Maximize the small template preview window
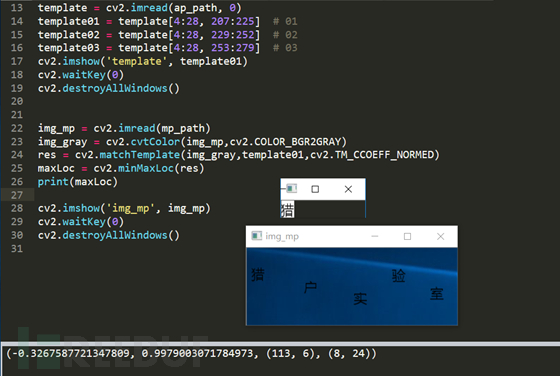This screenshot has height=376, width=560. click(315, 189)
